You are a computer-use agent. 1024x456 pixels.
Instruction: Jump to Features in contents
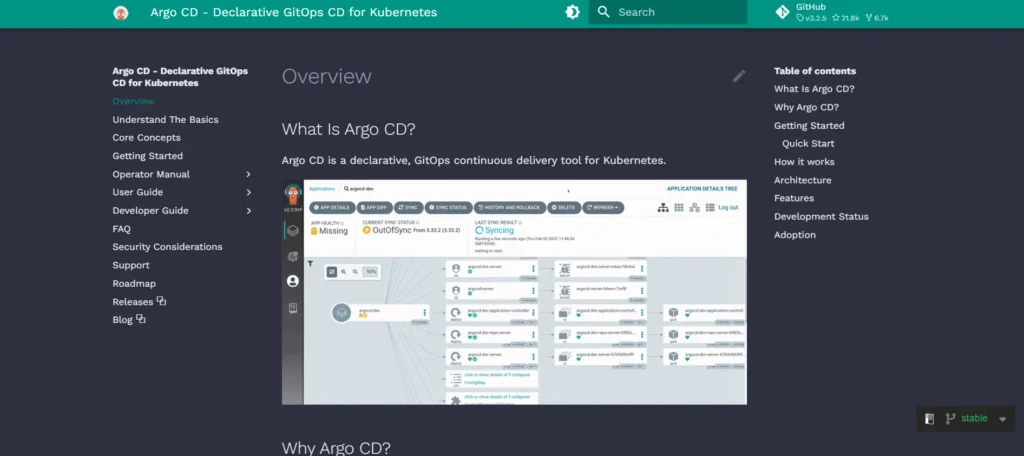[794, 198]
